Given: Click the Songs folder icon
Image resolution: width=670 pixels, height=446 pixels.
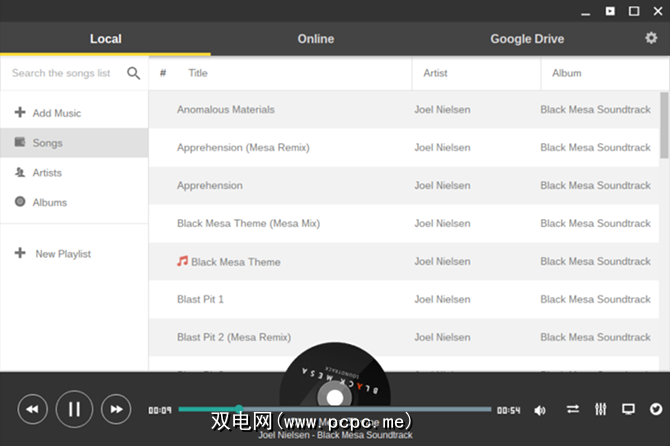Looking at the screenshot, I should (20, 142).
